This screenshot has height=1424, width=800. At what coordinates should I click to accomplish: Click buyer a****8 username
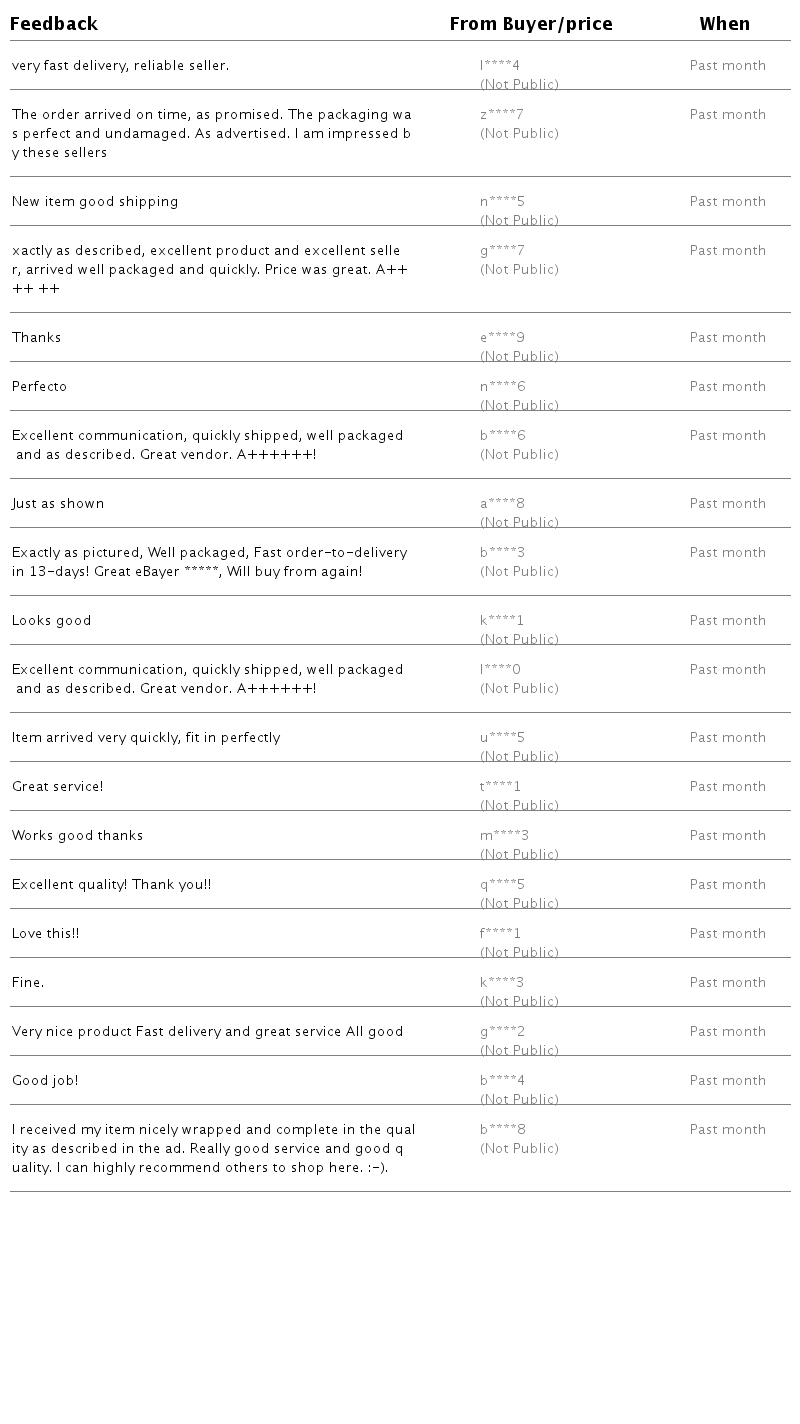point(502,504)
